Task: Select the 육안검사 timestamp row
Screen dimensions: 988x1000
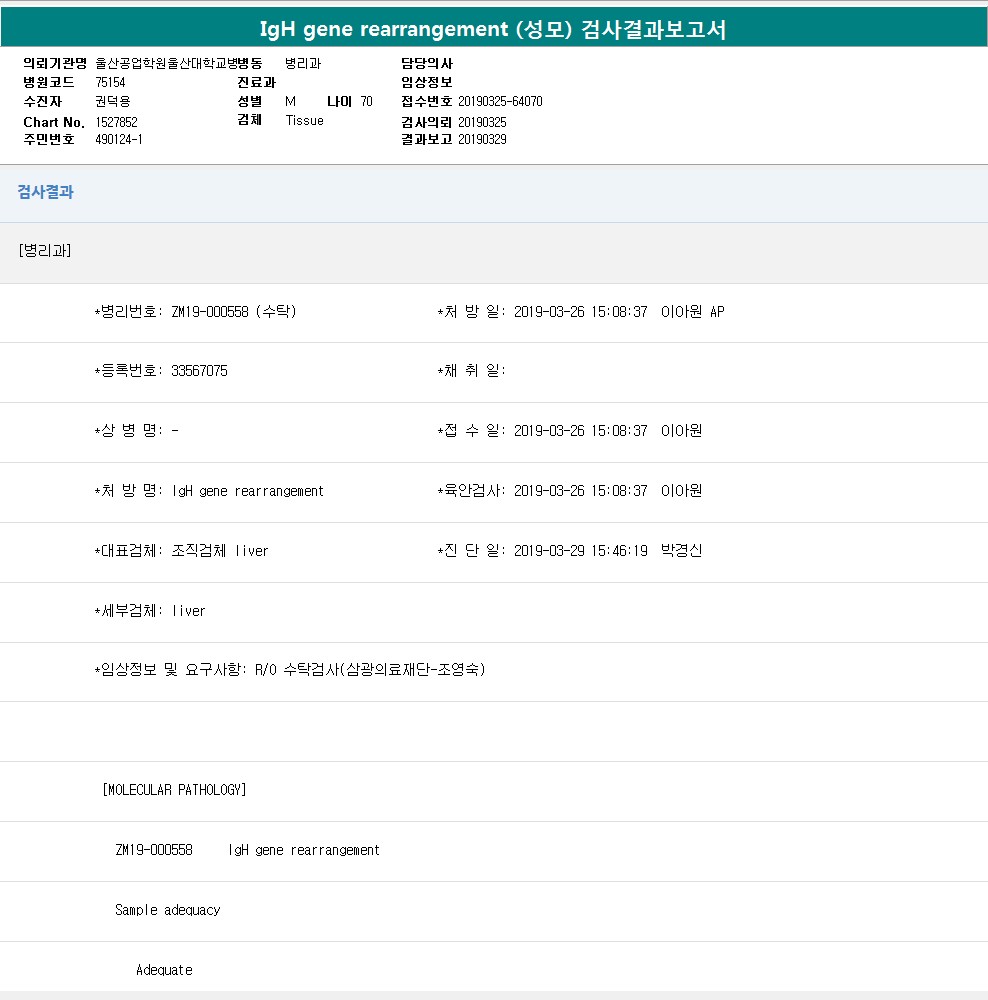Action: point(570,491)
